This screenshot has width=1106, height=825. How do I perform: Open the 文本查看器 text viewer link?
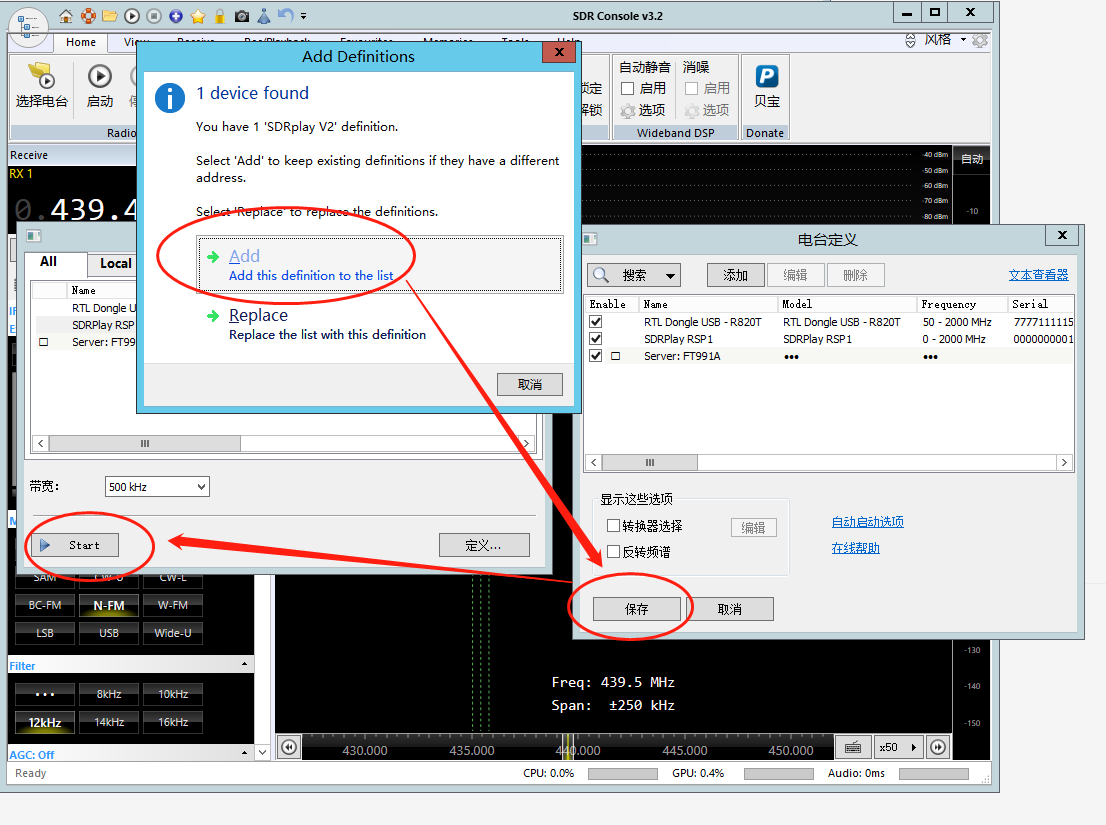[x=1038, y=275]
